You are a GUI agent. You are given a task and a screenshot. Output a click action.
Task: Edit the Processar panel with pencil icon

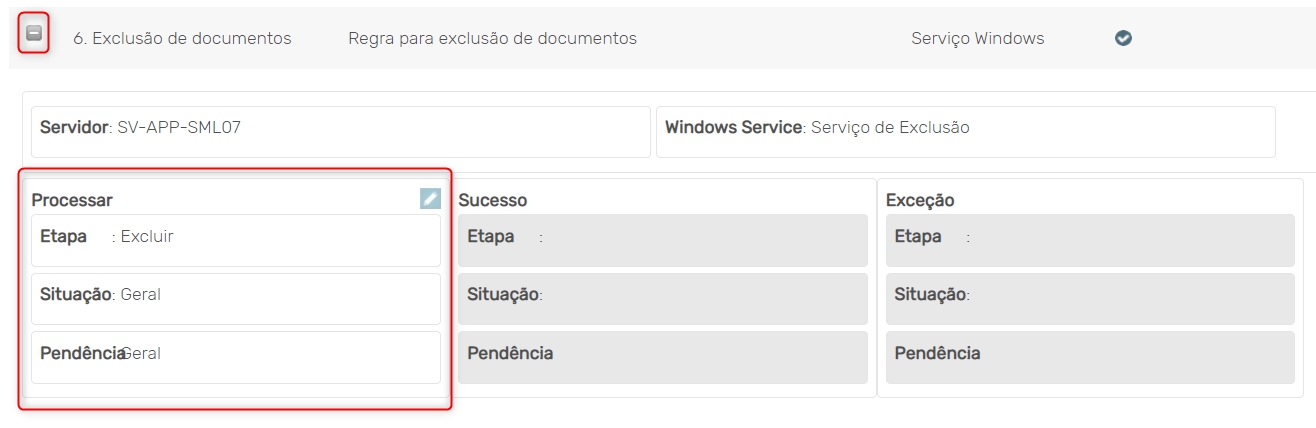[430, 199]
